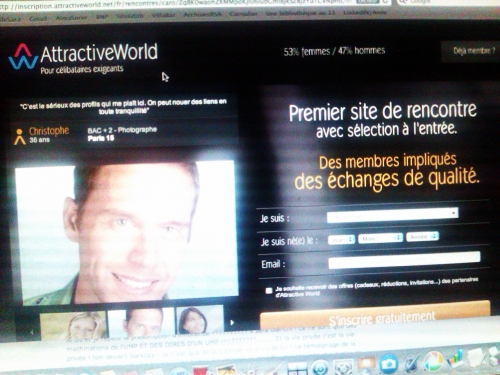
Task: Open the LinkedIN bookmark
Action: [x=365, y=13]
